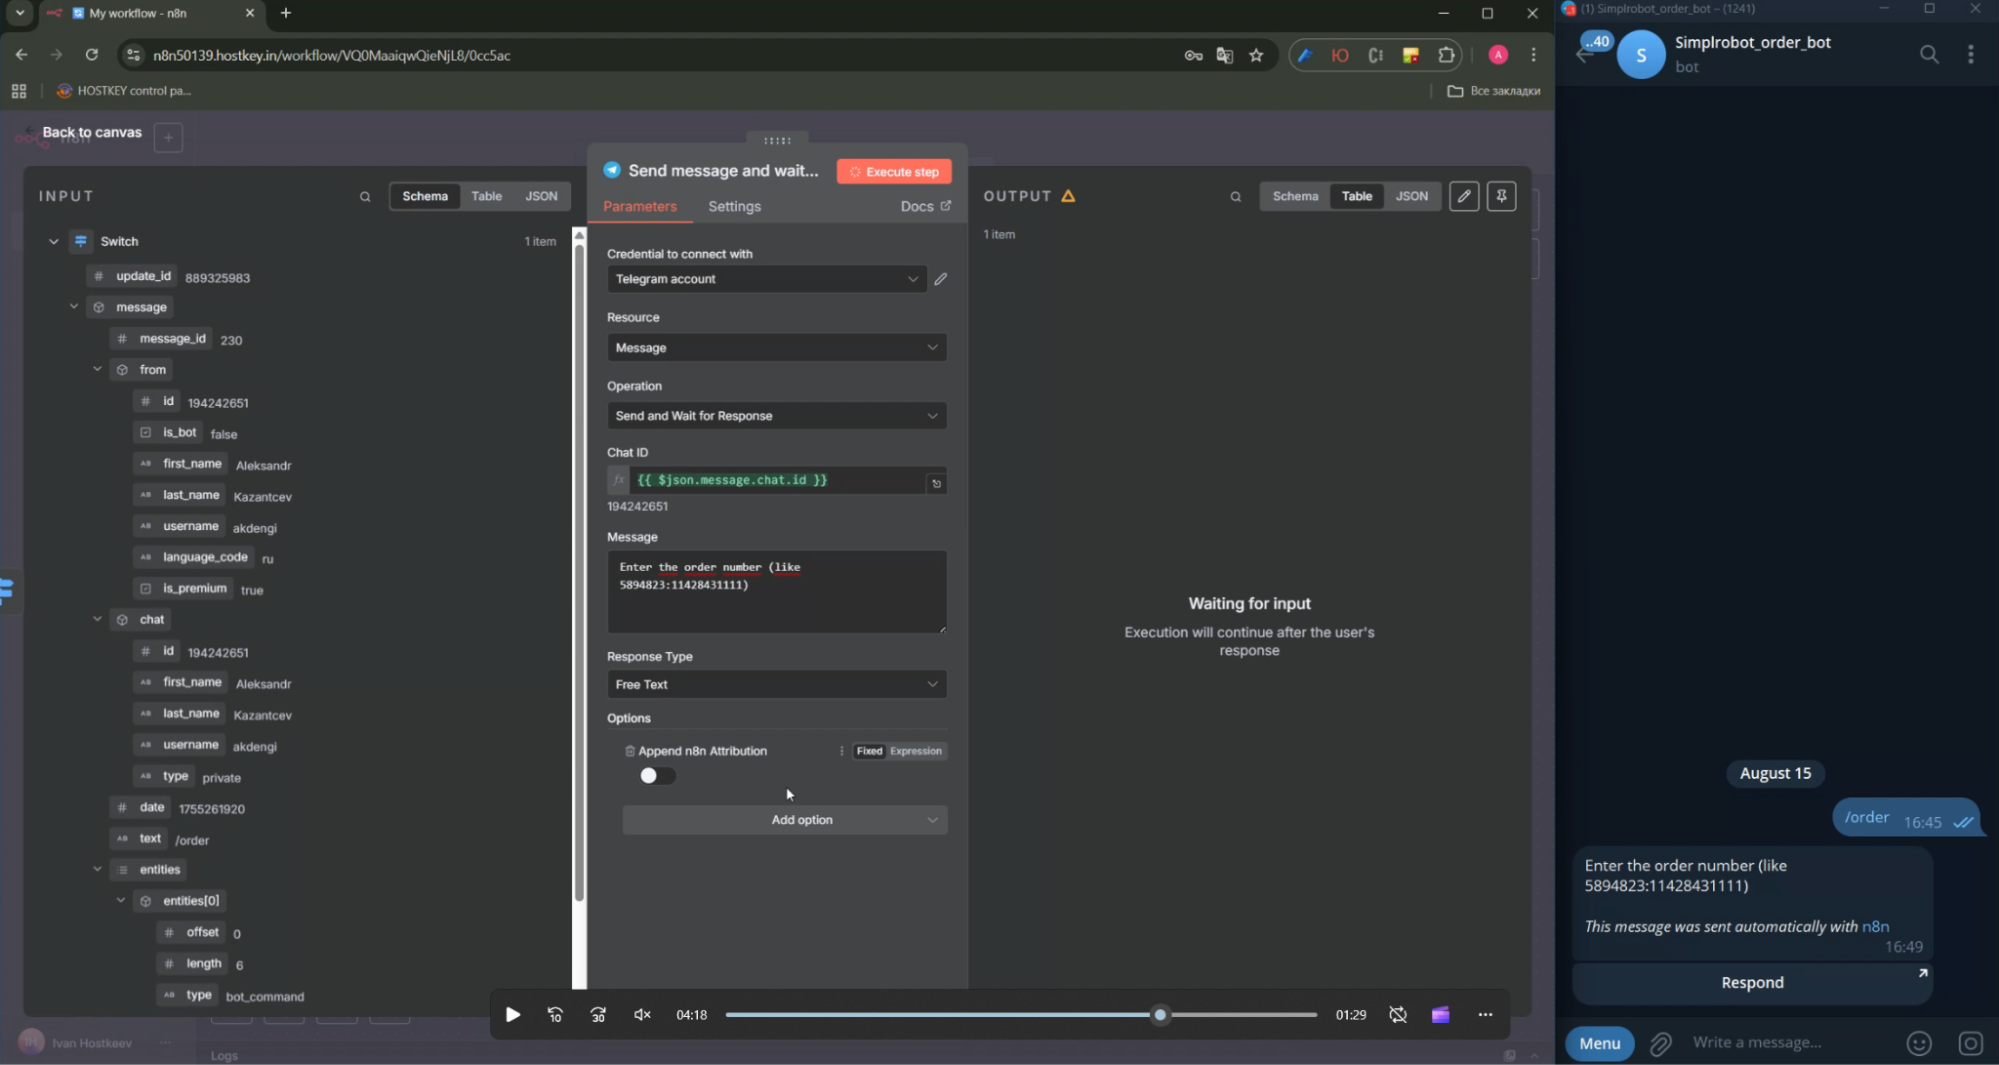Toggle Append n8n Attribution switch
The width and height of the screenshot is (1999, 1065).
[657, 776]
